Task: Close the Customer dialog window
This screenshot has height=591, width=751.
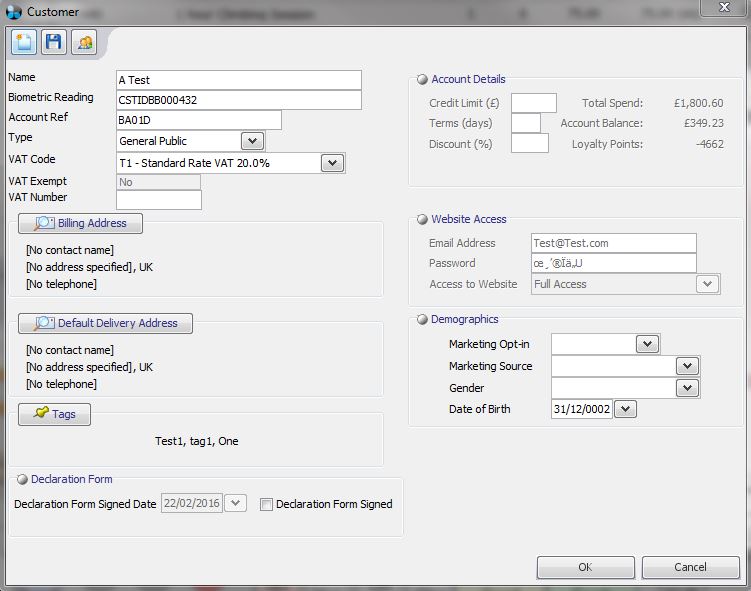Action: pyautogui.click(x=724, y=8)
